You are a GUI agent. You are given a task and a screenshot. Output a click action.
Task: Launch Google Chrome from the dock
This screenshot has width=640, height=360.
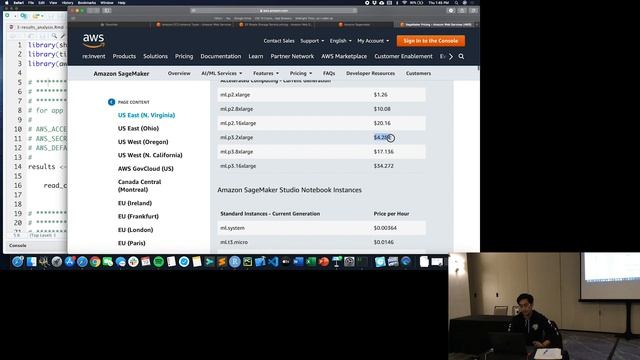[x=95, y=262]
